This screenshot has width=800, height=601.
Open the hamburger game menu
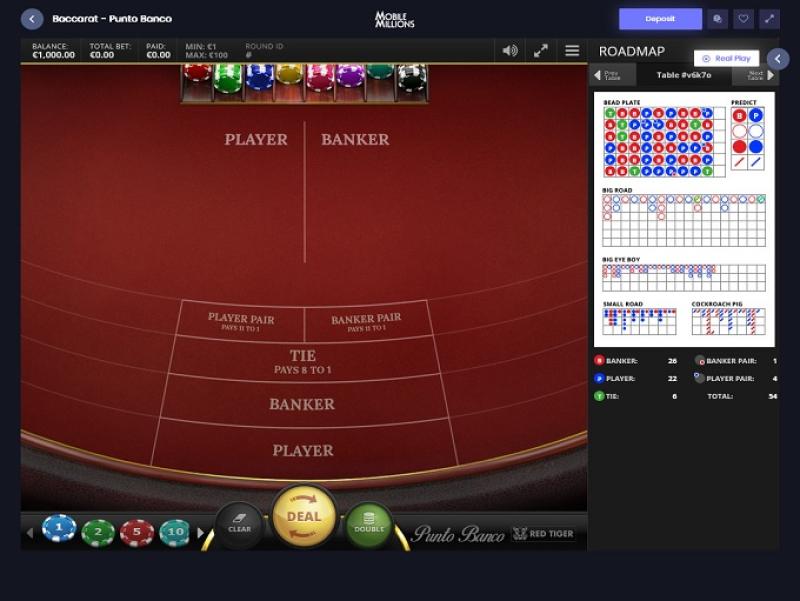(x=572, y=51)
